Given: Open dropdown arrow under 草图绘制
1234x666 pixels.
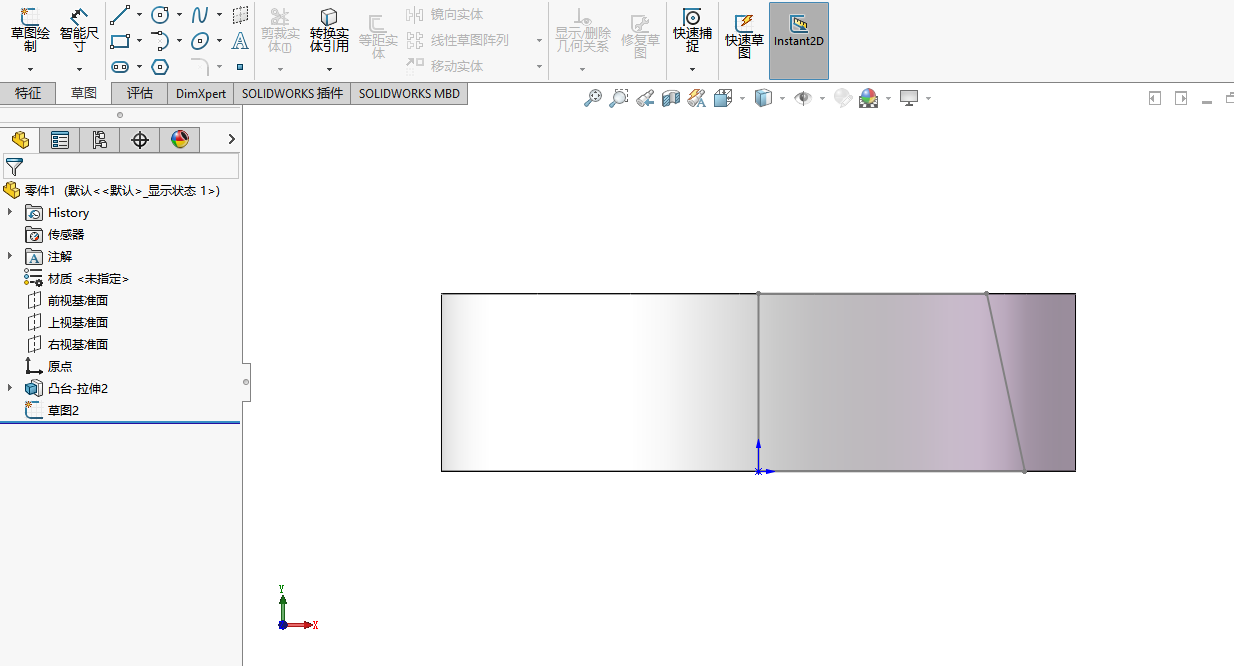Looking at the screenshot, I should (x=30, y=69).
